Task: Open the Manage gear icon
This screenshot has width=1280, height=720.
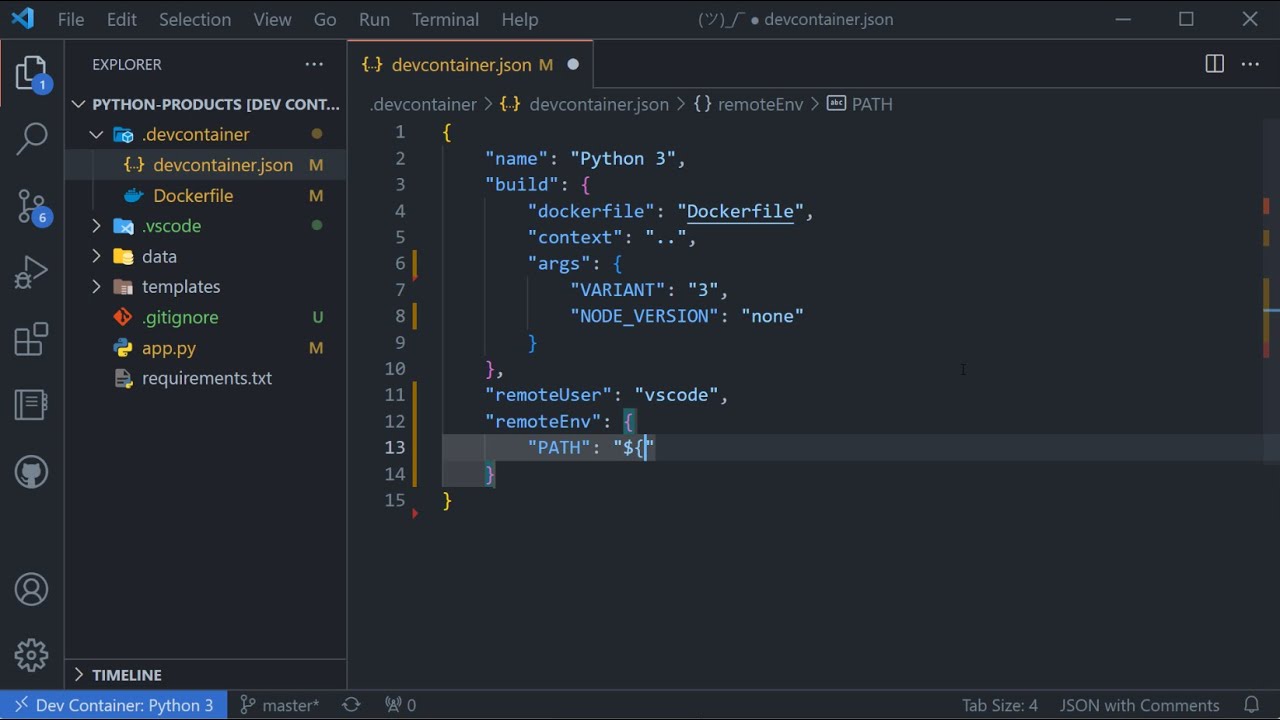Action: [31, 655]
